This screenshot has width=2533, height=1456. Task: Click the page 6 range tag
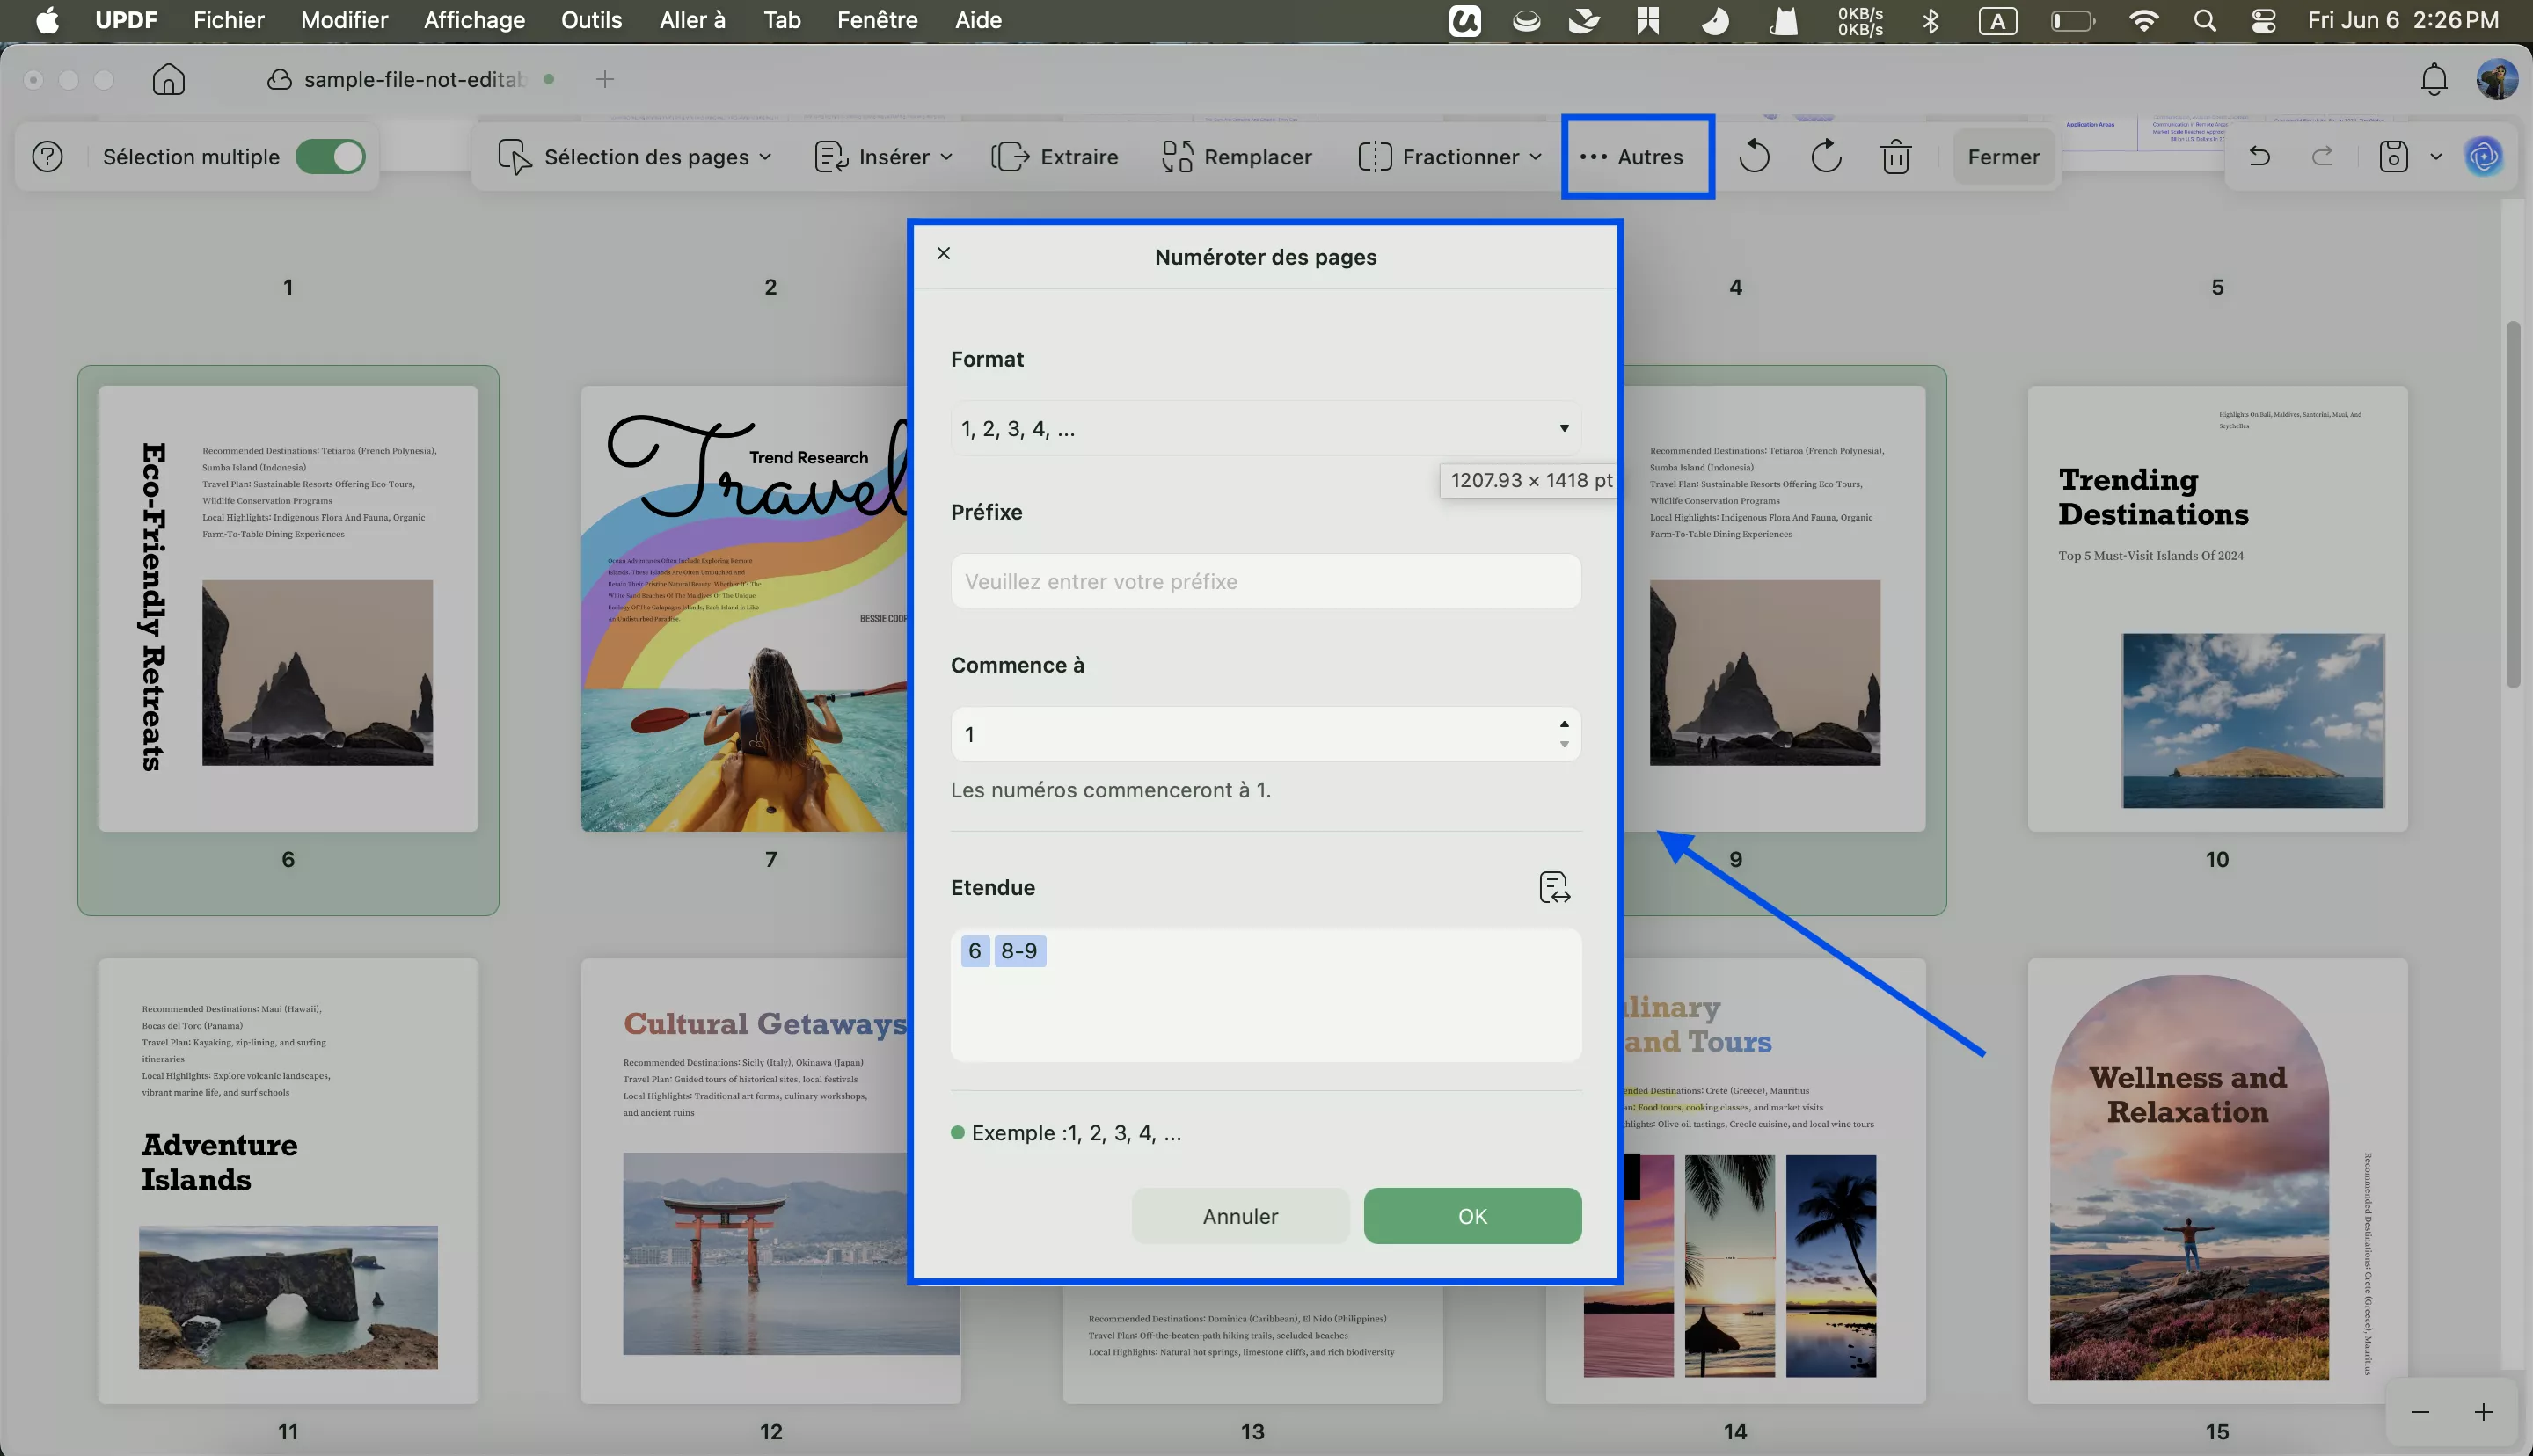974,951
